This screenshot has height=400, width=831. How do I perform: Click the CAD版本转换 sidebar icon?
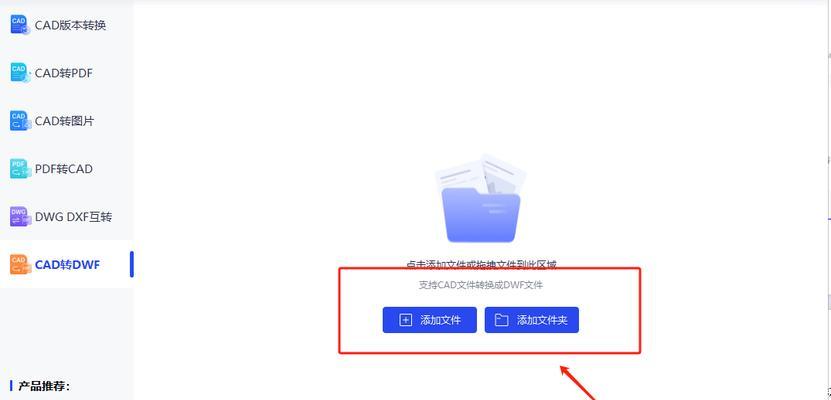tap(21, 25)
